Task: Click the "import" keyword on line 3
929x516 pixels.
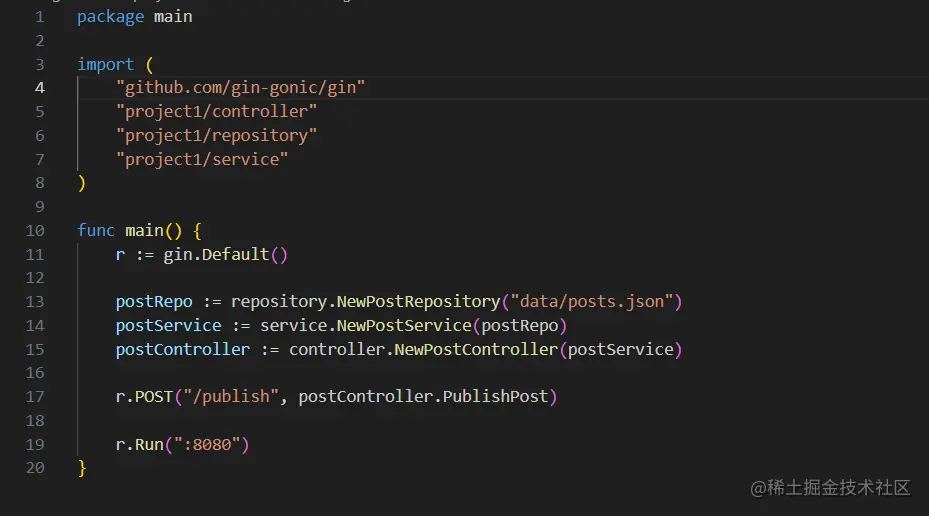Action: click(105, 64)
